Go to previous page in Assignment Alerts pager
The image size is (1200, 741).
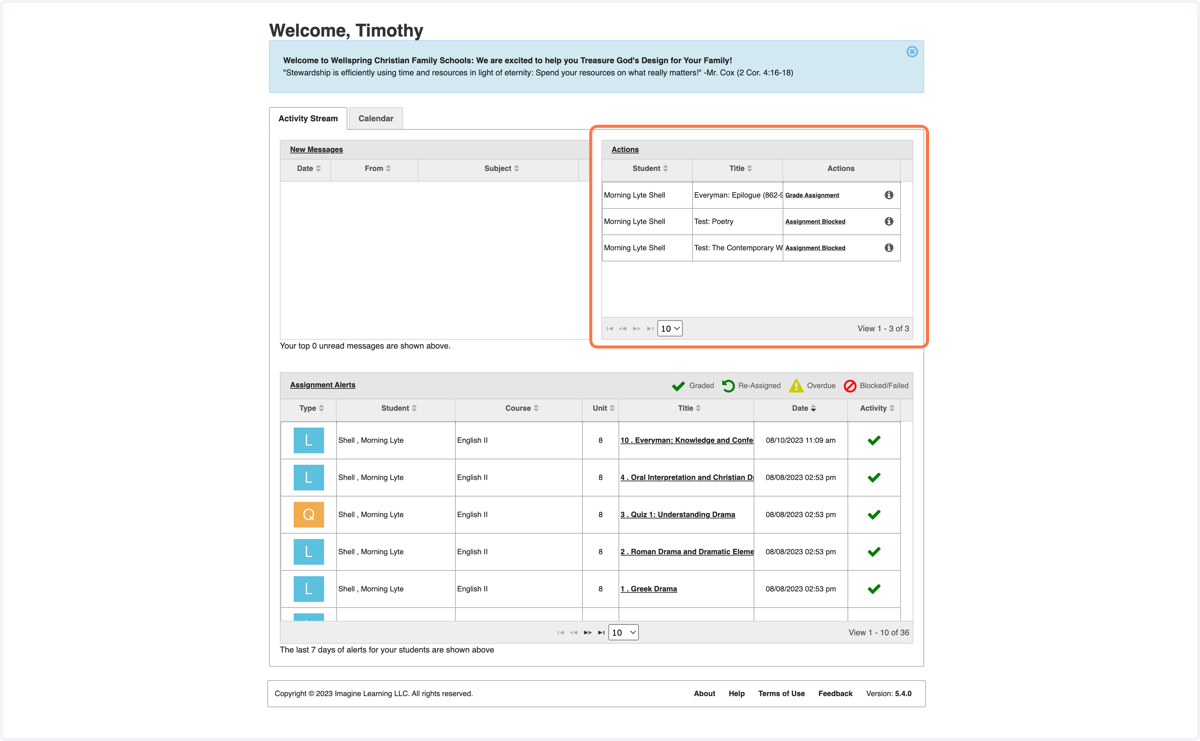(x=574, y=633)
